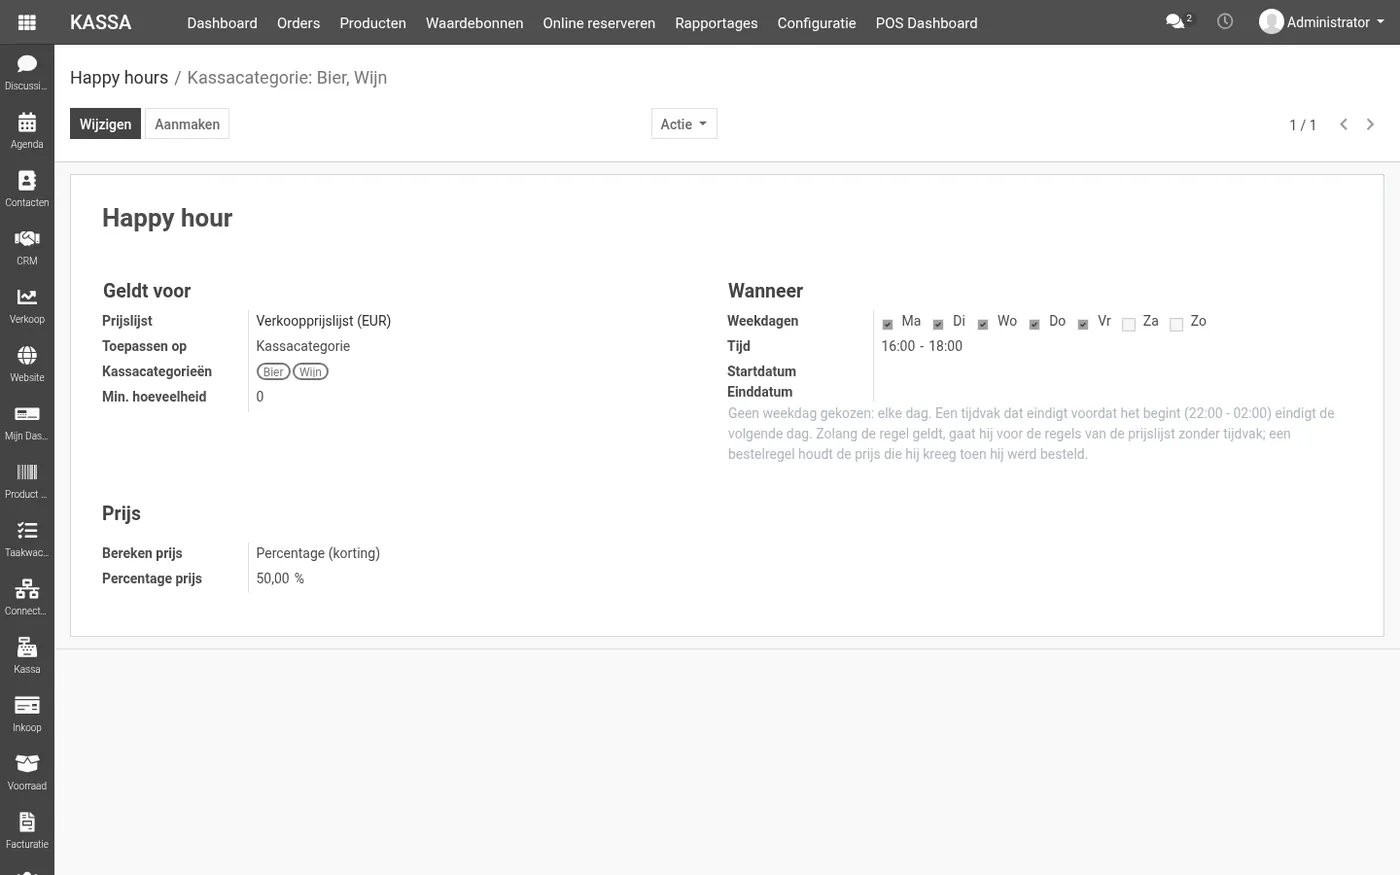Toggle the Wo weekday checkbox

coord(983,324)
